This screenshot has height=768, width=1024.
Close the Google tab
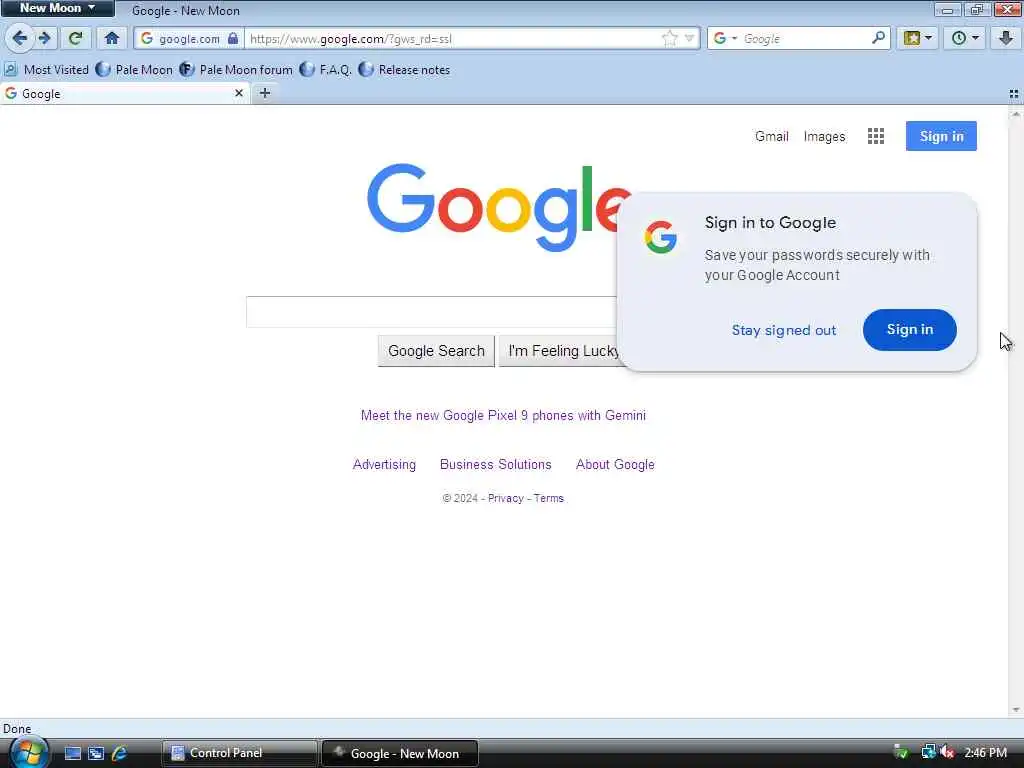click(x=239, y=93)
